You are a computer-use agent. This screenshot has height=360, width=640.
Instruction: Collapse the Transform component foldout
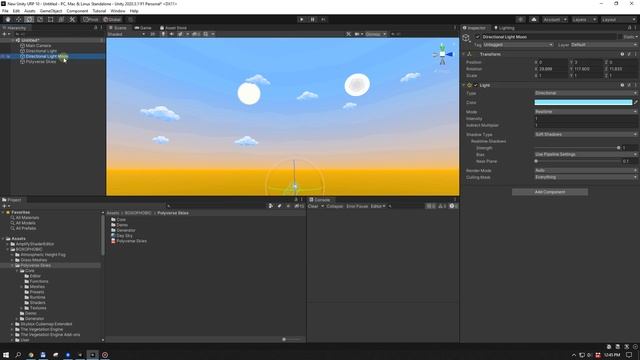[464, 54]
